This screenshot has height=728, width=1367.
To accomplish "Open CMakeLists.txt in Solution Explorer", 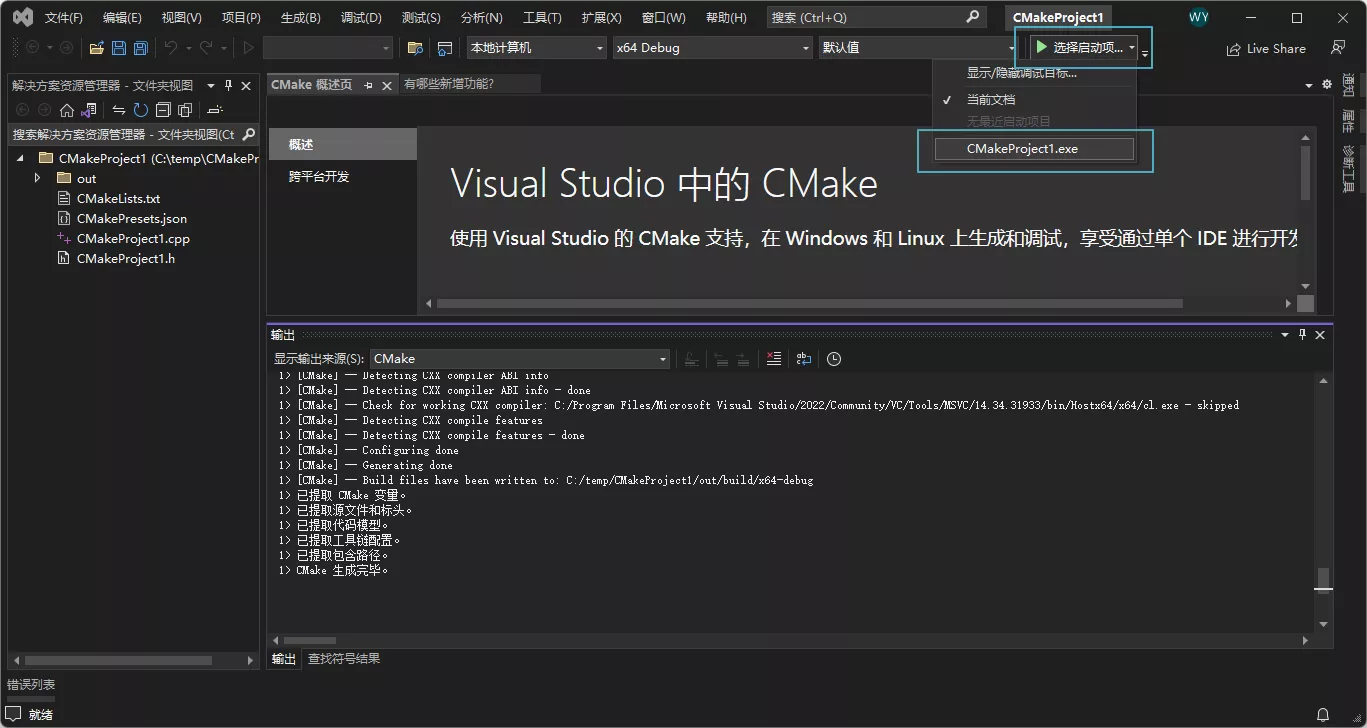I will pyautogui.click(x=119, y=198).
